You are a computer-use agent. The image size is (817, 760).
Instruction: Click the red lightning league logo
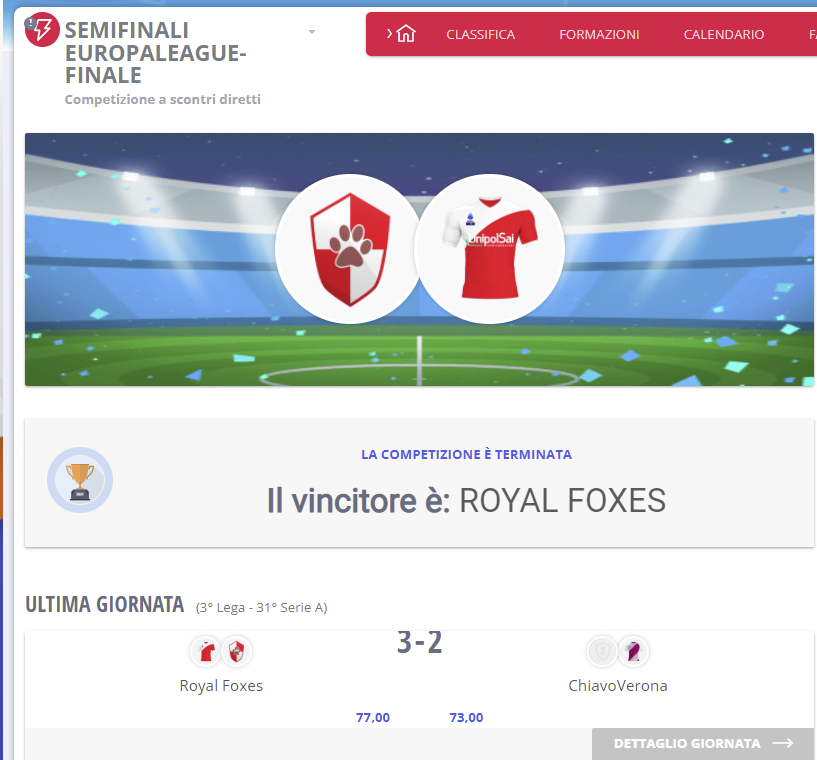tap(42, 29)
